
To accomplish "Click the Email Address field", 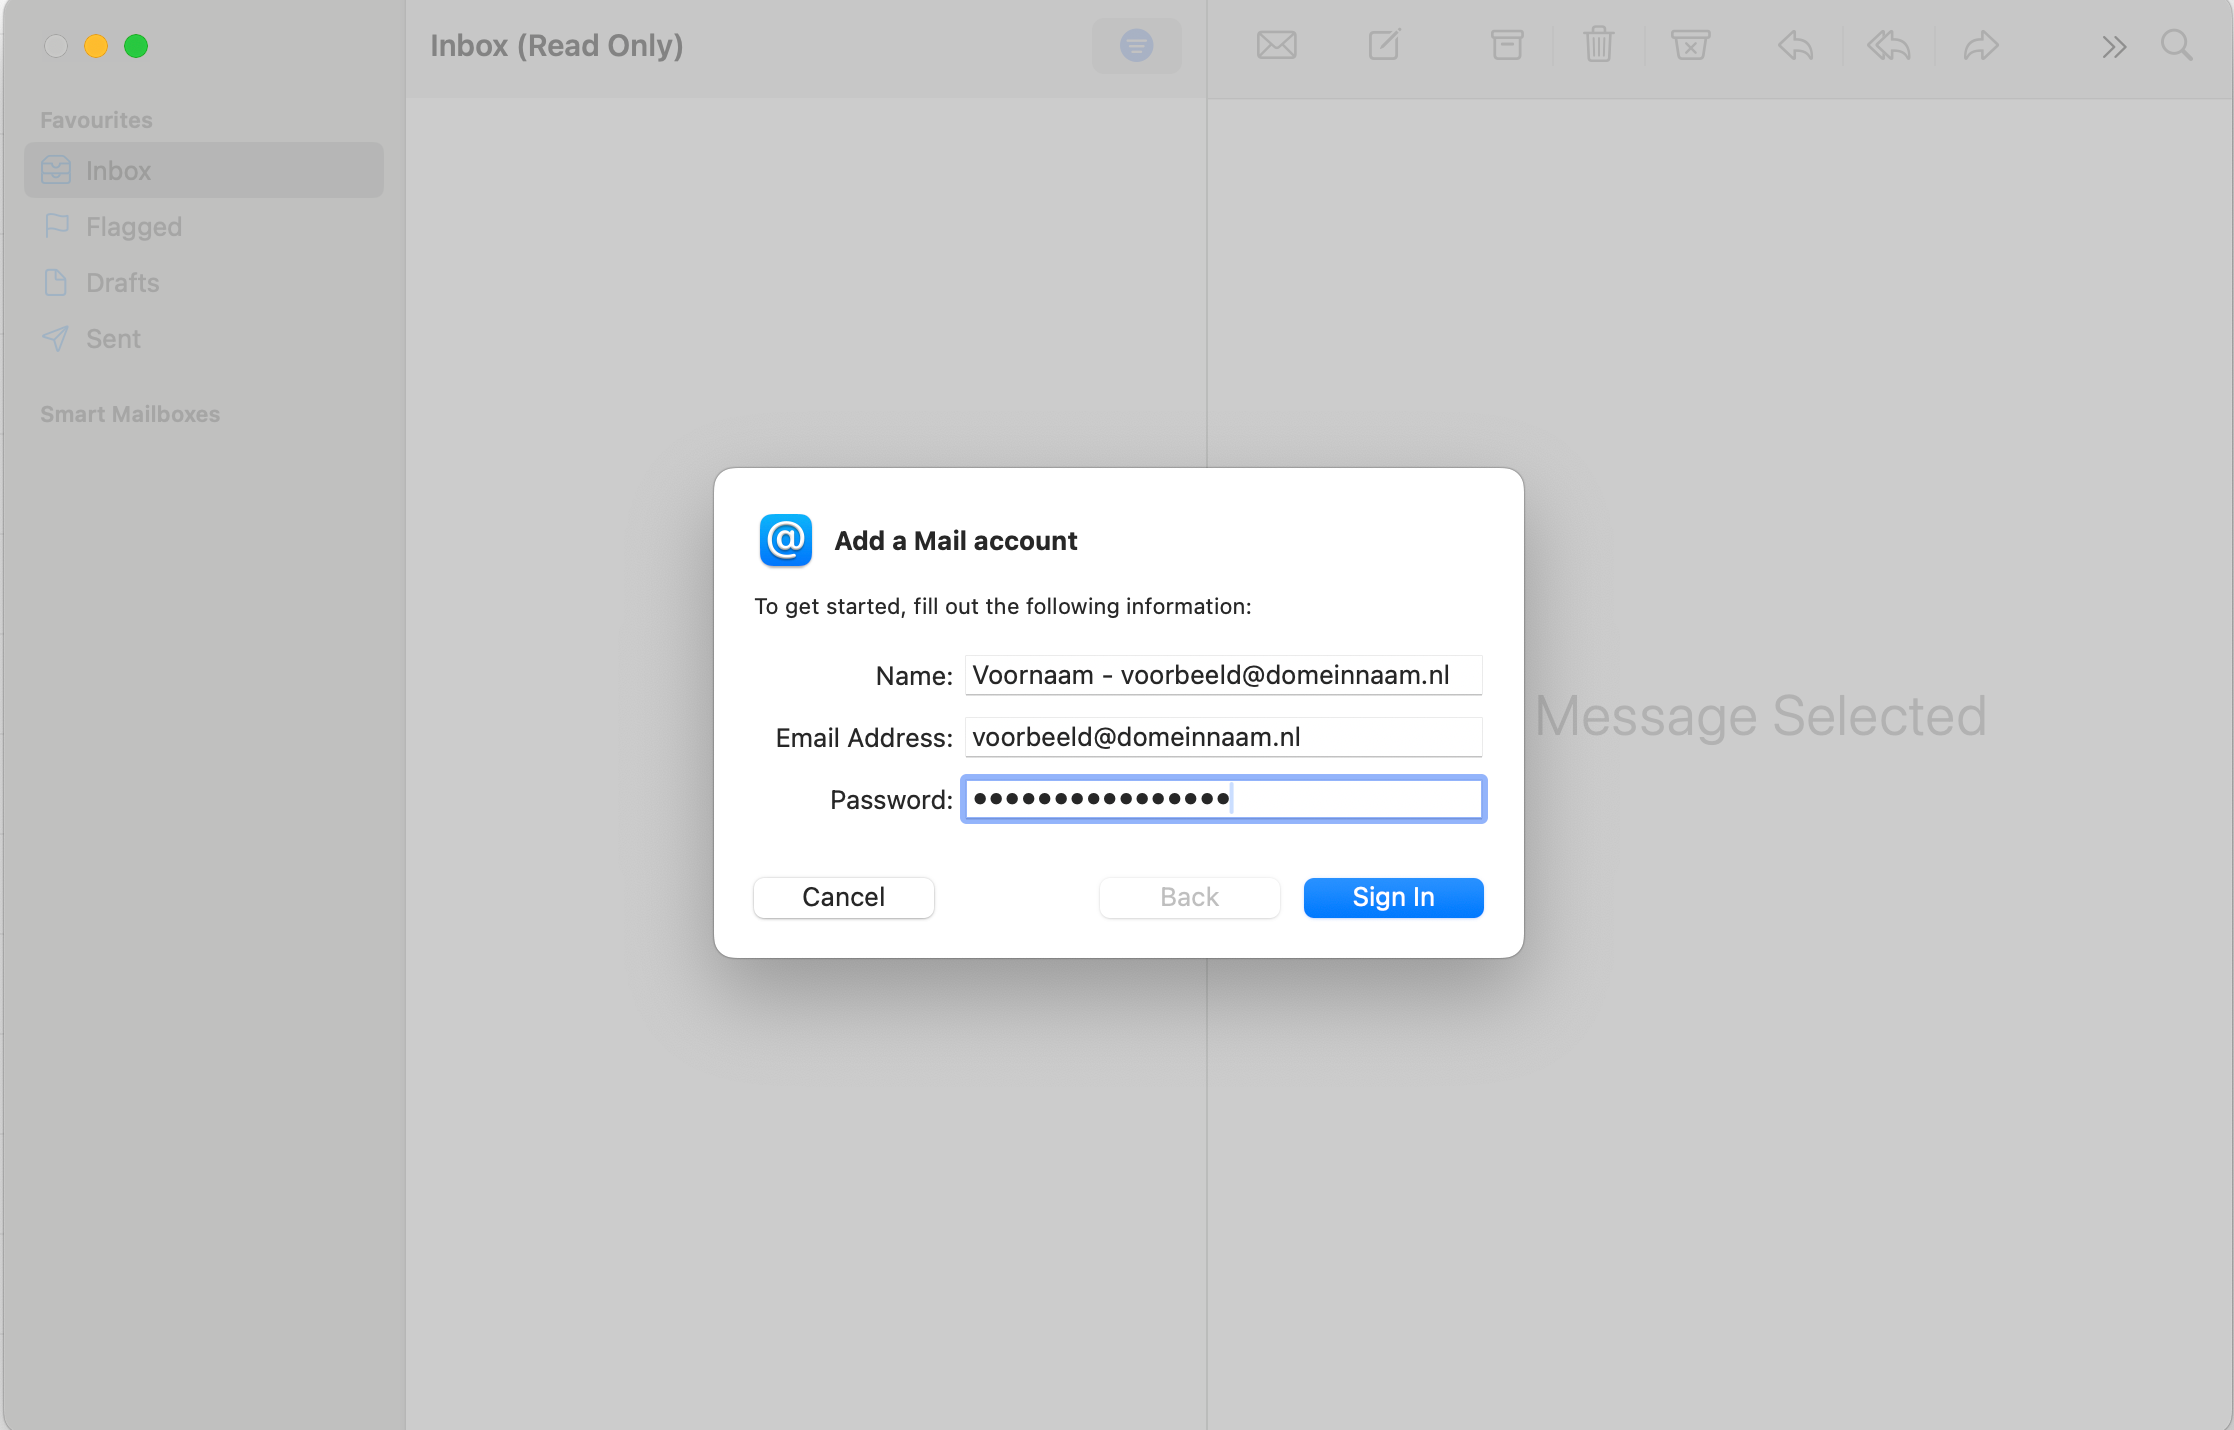I will (x=1222, y=738).
